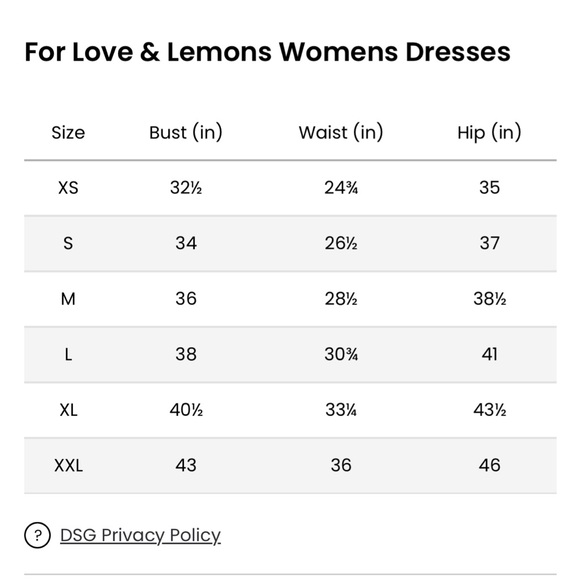Click the XL size row label
The width and height of the screenshot is (580, 580).
pyautogui.click(x=68, y=410)
